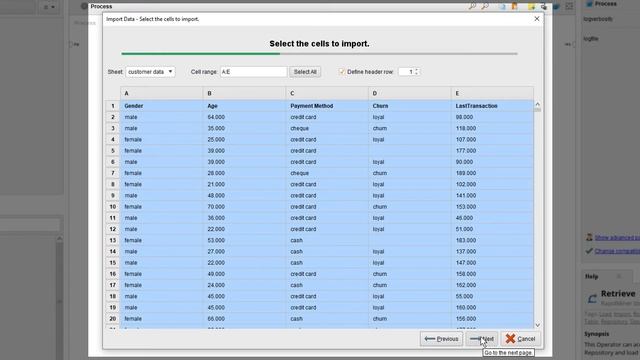Click the yellow note icon in Process toolbar
The width and height of the screenshot is (640, 360).
531,6
